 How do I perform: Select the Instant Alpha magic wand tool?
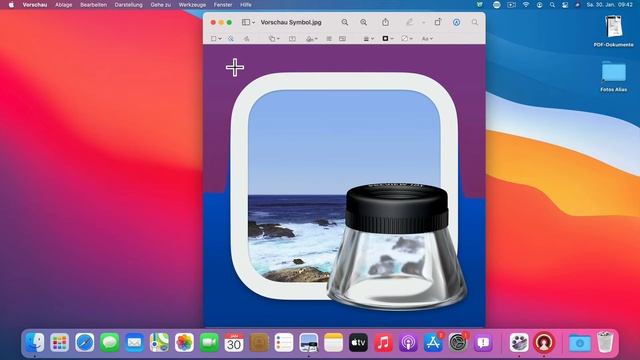[x=231, y=38]
